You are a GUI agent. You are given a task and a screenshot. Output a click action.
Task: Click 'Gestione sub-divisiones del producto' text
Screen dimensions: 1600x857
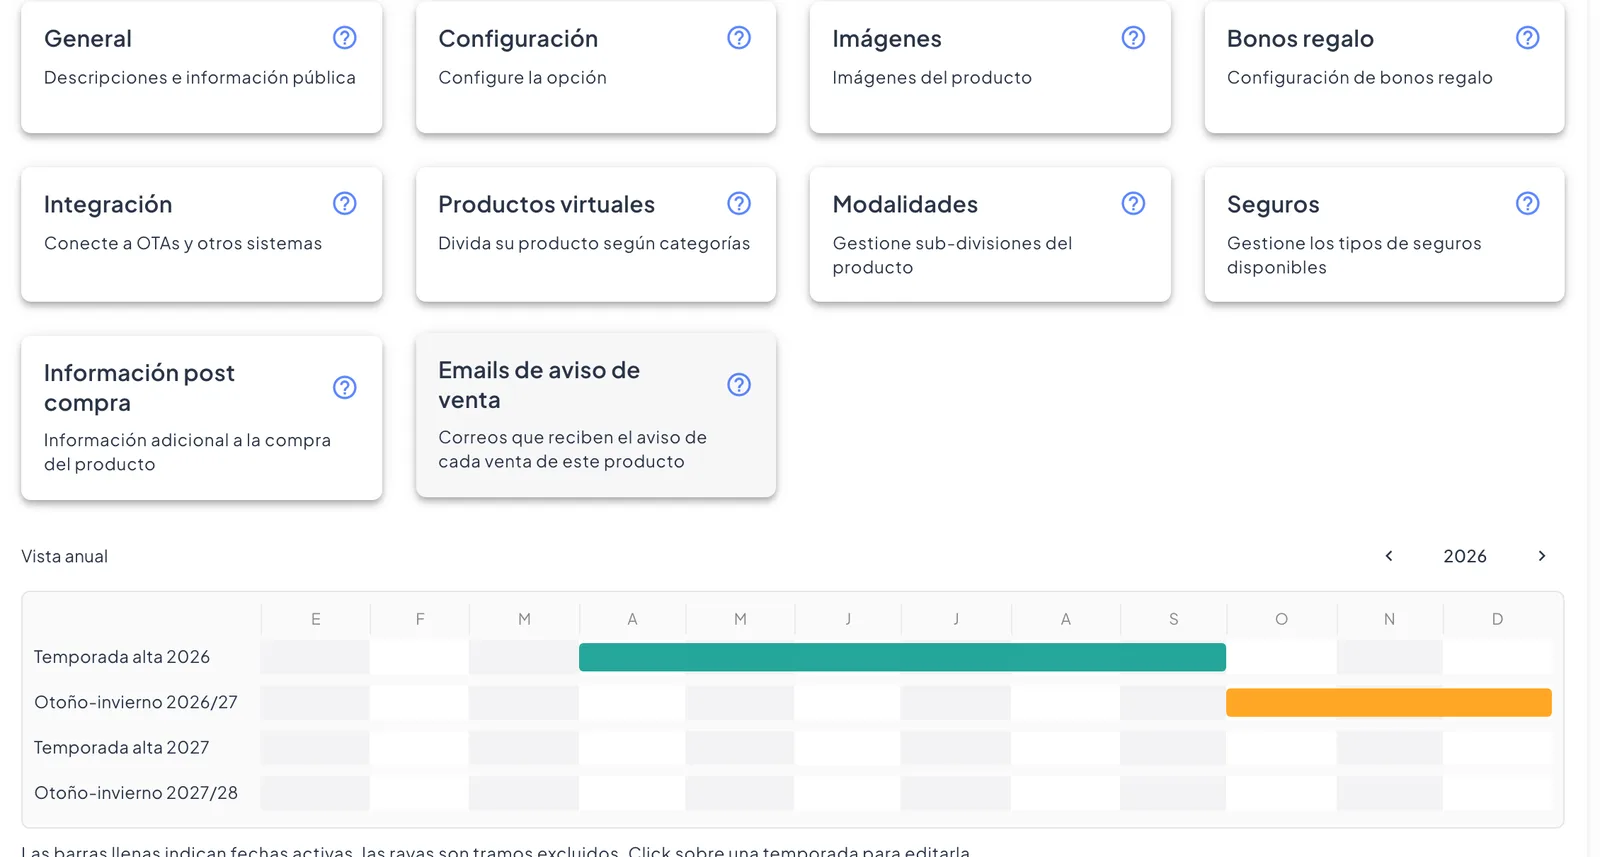tap(952, 256)
